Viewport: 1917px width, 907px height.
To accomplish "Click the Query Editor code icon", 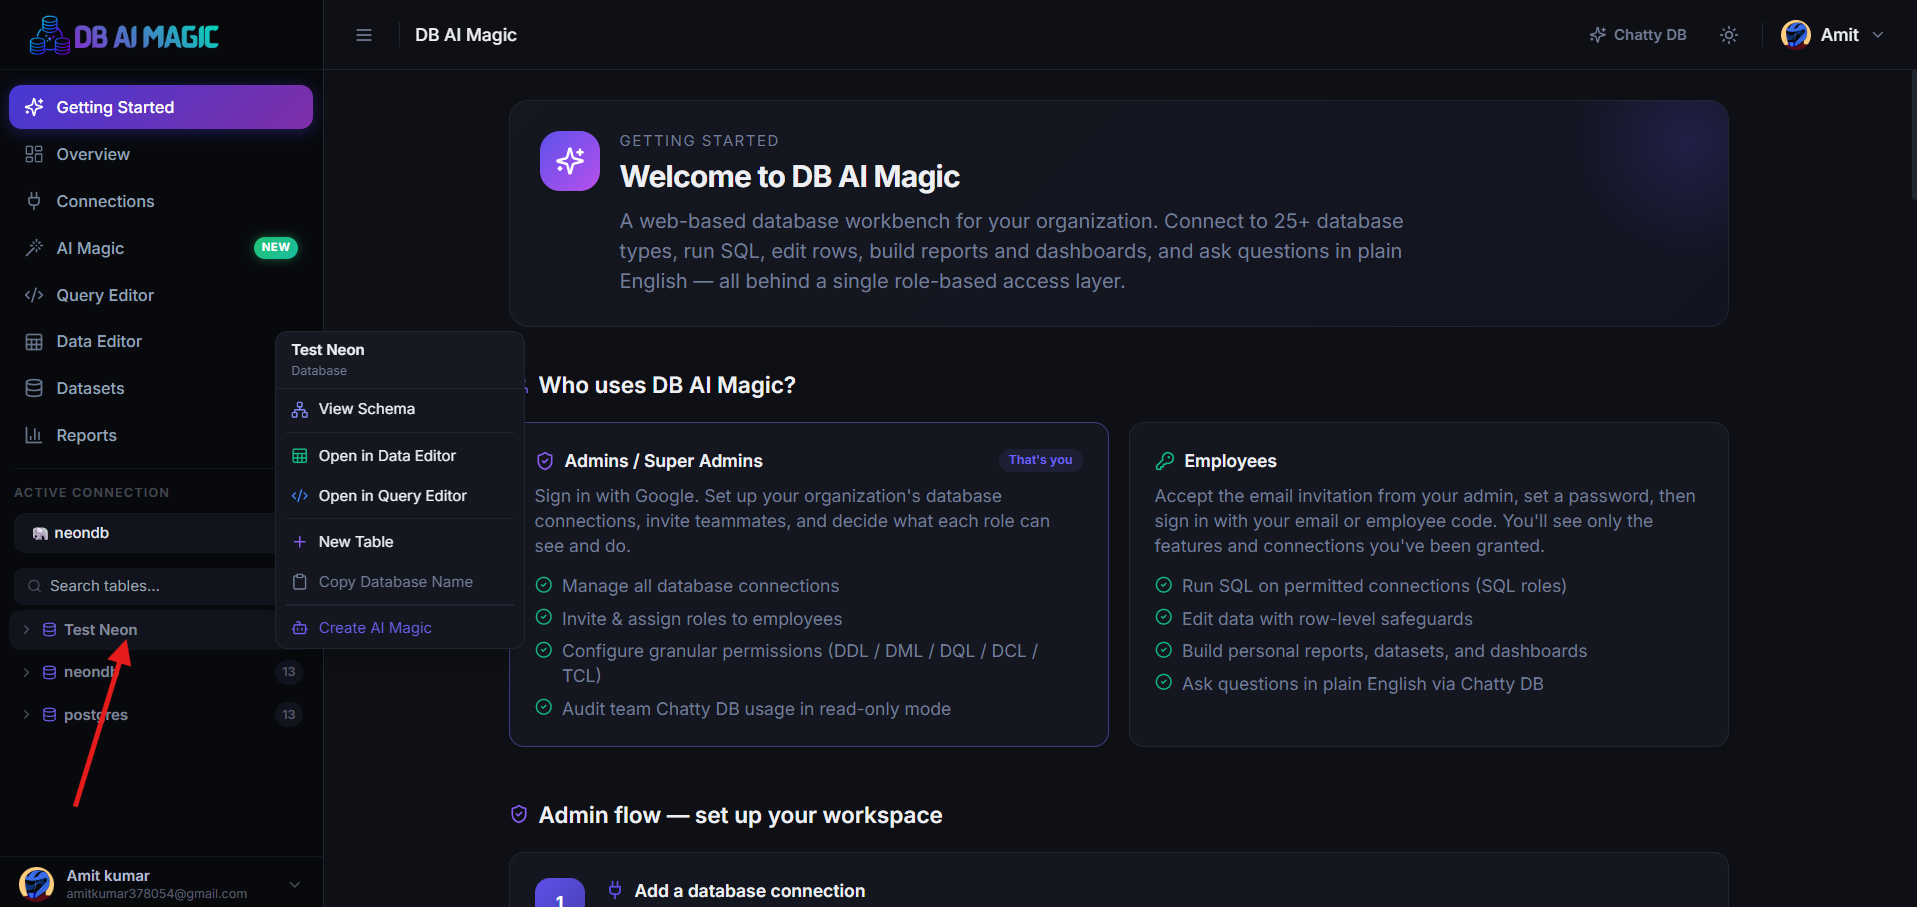I will coord(34,295).
